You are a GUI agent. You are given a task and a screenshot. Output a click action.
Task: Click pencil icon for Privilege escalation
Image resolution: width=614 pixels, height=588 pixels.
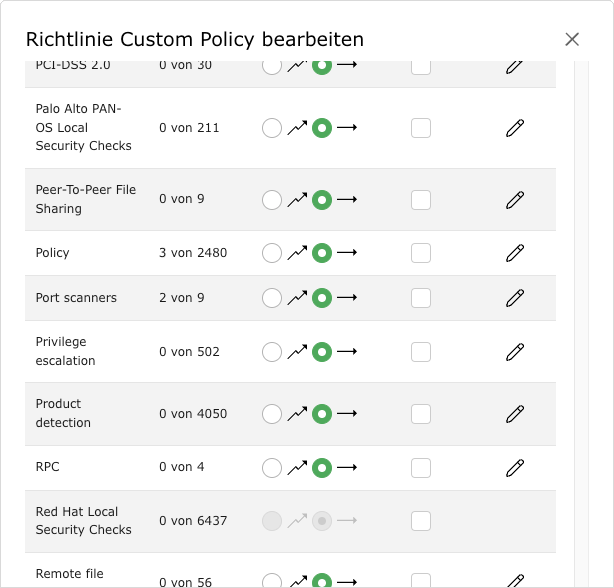515,352
